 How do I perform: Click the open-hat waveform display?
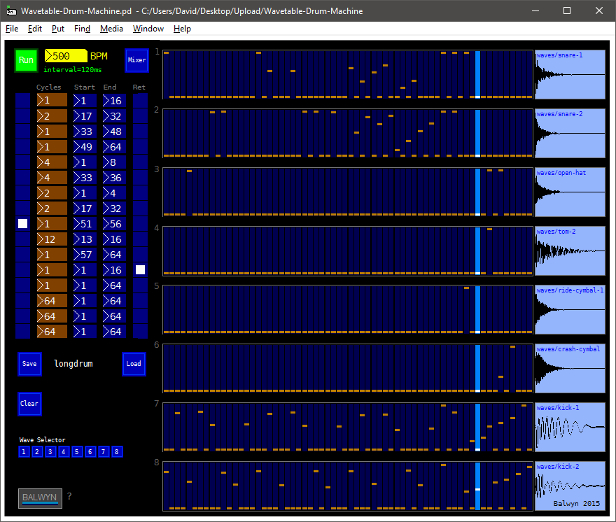(570, 192)
